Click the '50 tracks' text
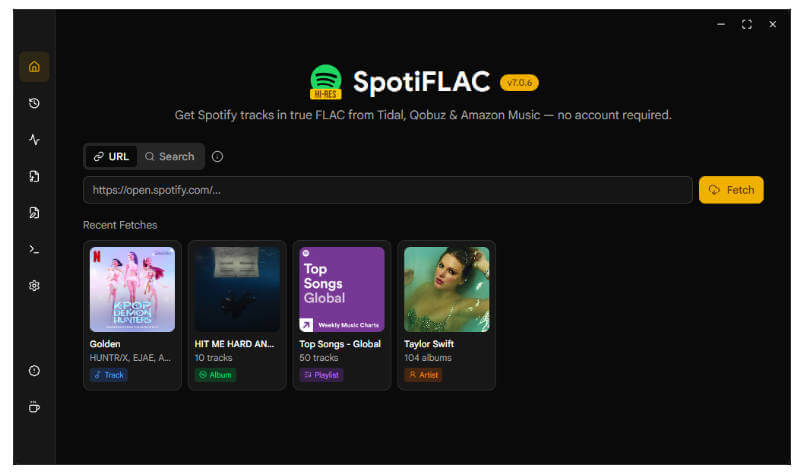This screenshot has height=474, width=799. coord(319,358)
